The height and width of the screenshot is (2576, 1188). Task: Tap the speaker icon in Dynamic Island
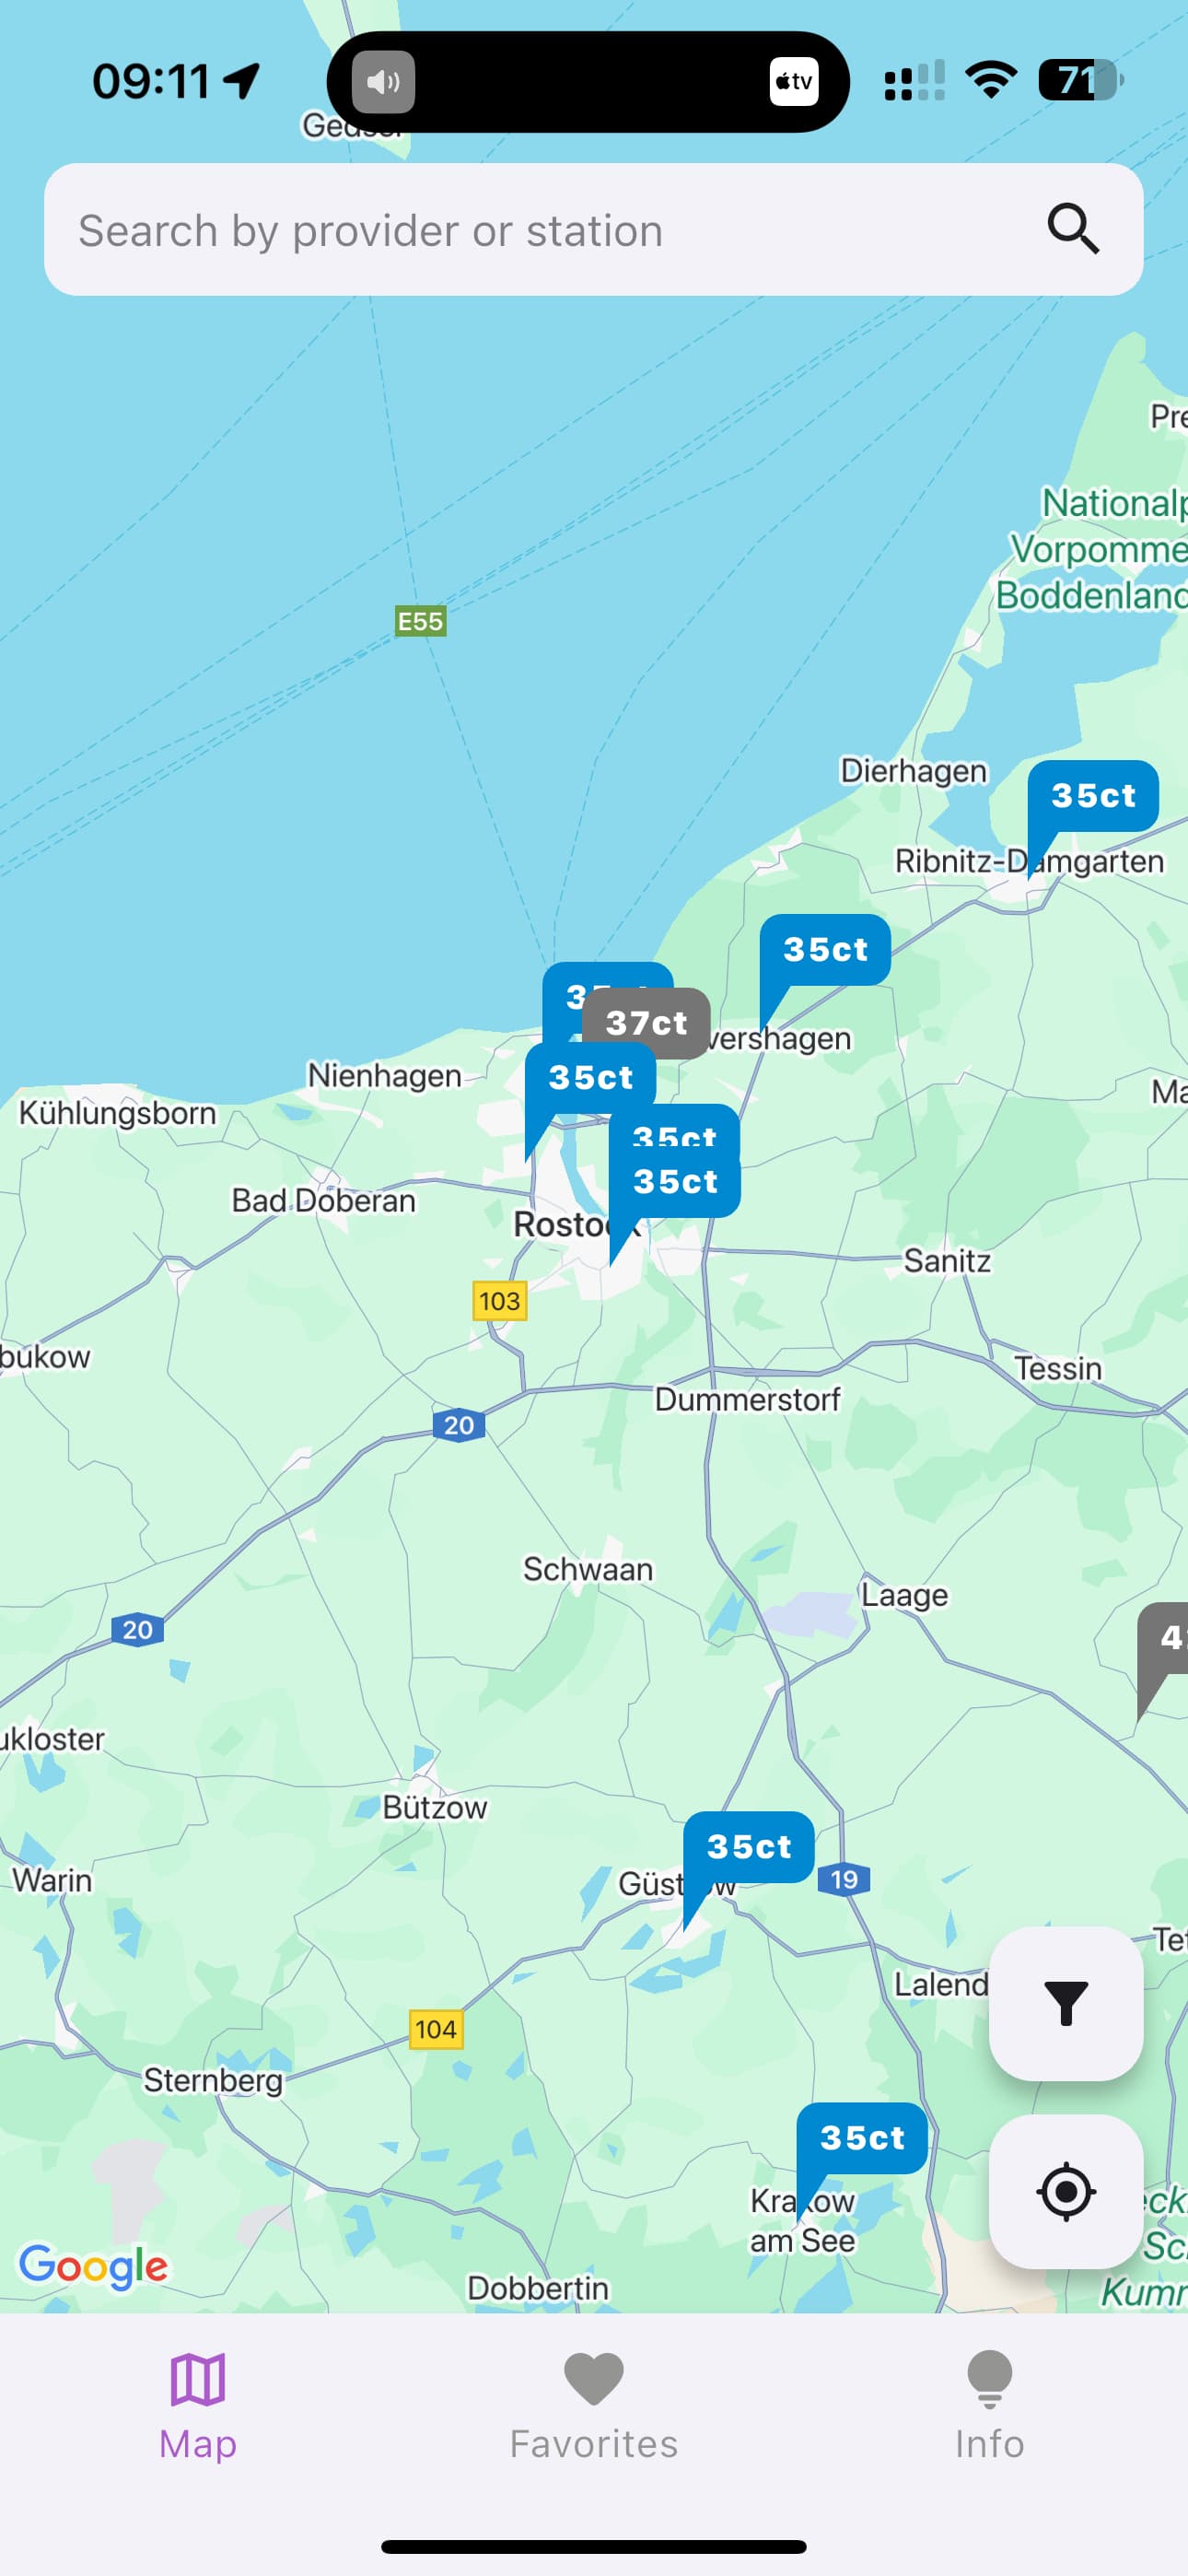tap(383, 81)
